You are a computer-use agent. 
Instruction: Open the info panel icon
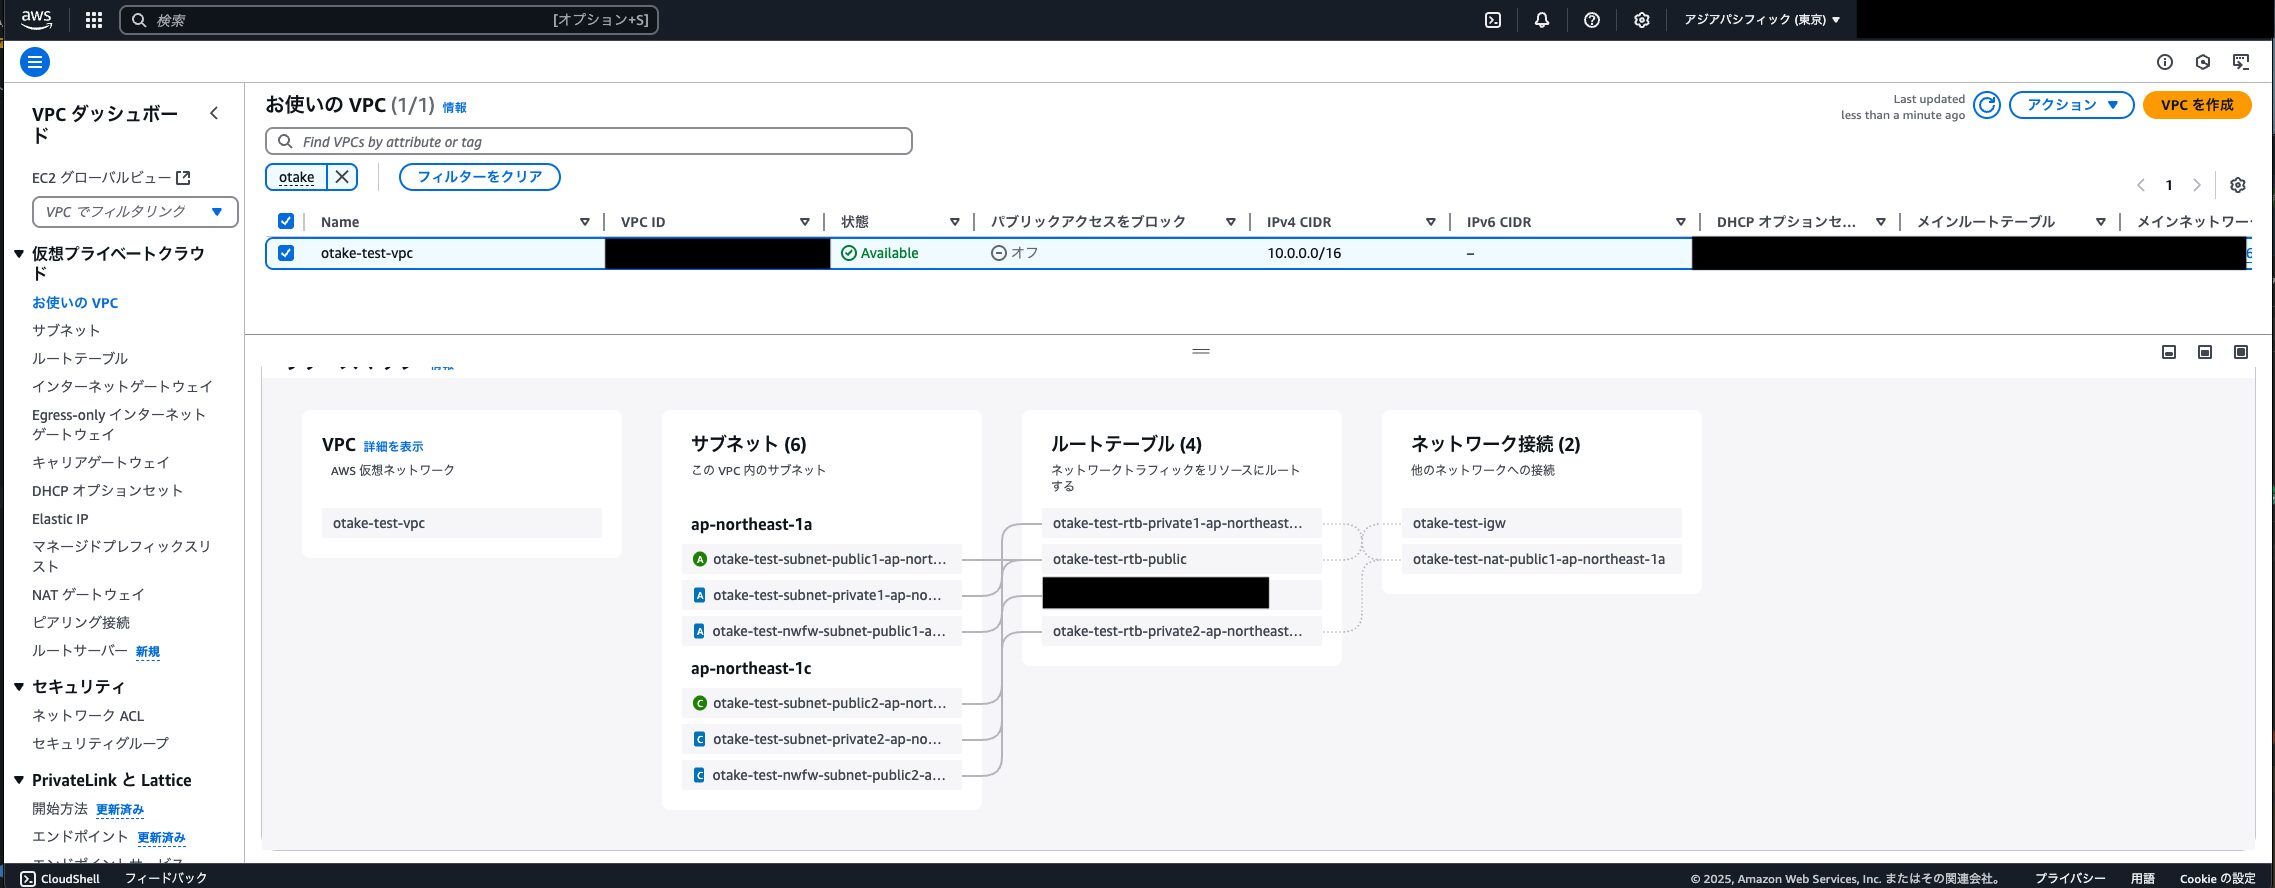2165,62
